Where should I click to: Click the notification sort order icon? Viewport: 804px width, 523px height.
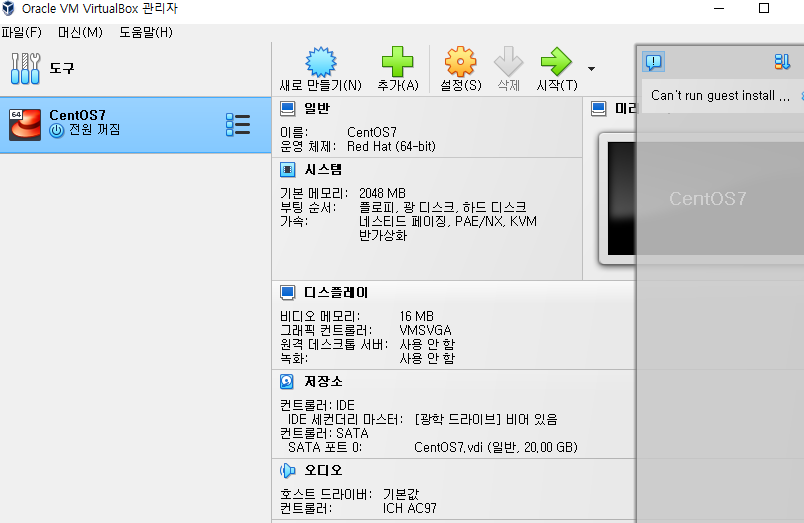point(782,62)
